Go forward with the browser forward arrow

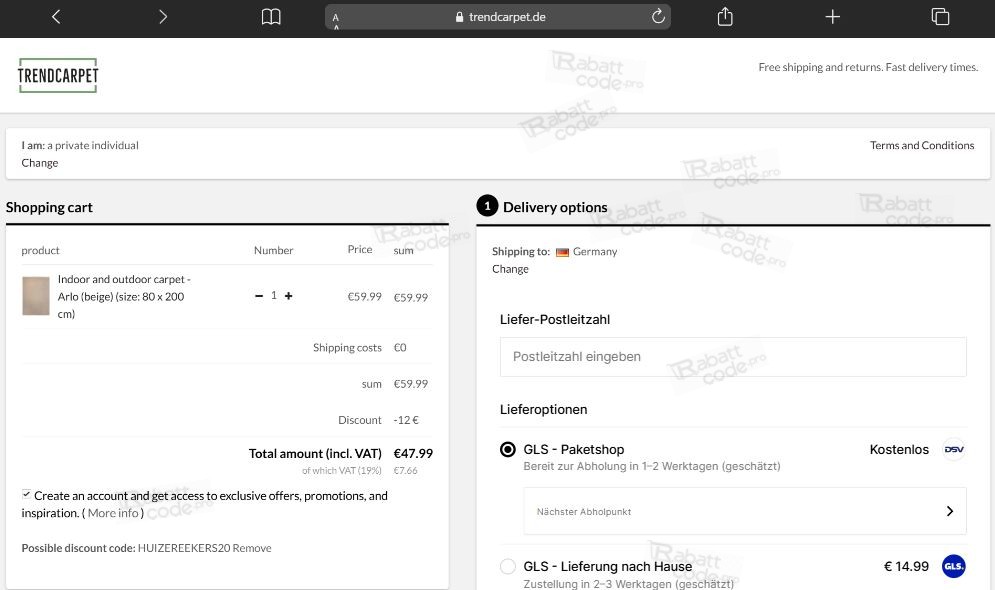tap(163, 16)
